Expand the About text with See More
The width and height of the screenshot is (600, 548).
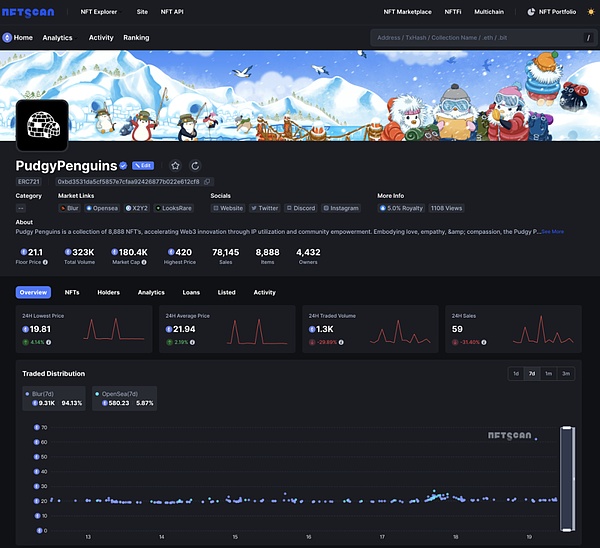click(552, 231)
